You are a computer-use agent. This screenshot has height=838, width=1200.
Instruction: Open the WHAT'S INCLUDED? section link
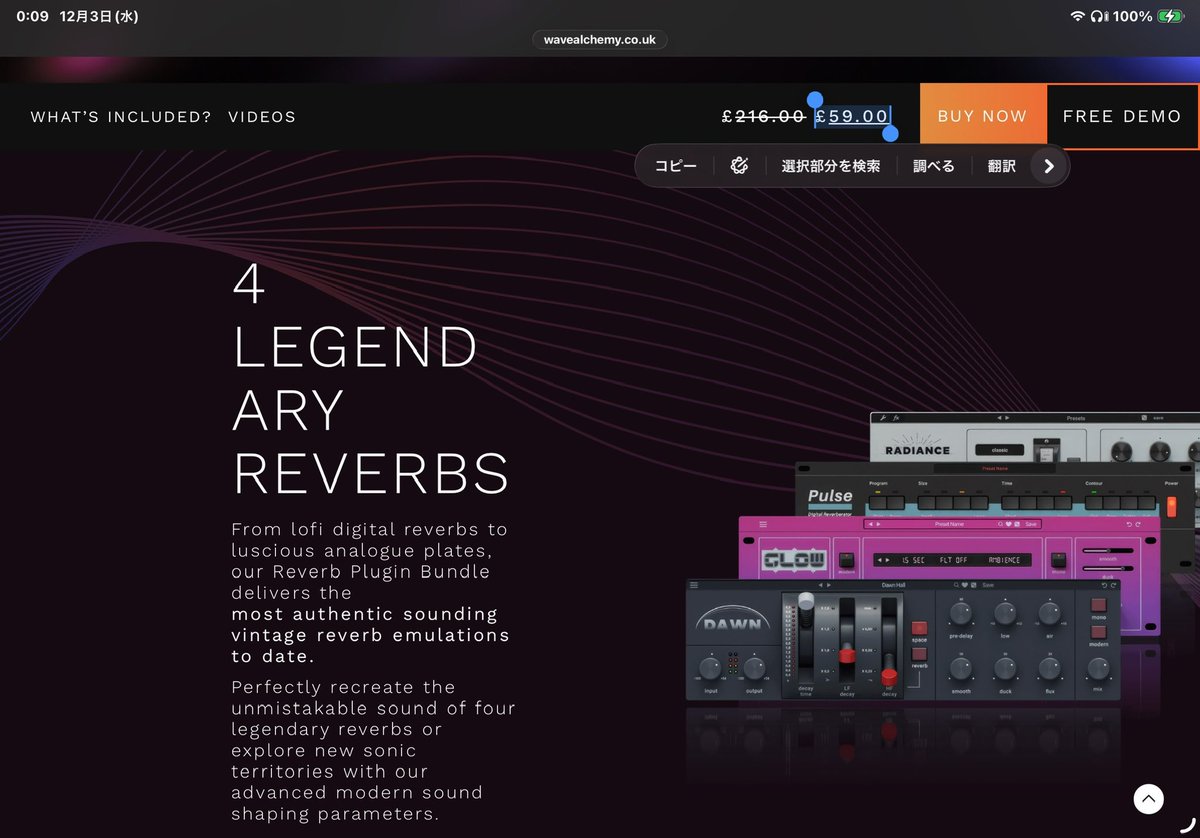click(x=121, y=117)
